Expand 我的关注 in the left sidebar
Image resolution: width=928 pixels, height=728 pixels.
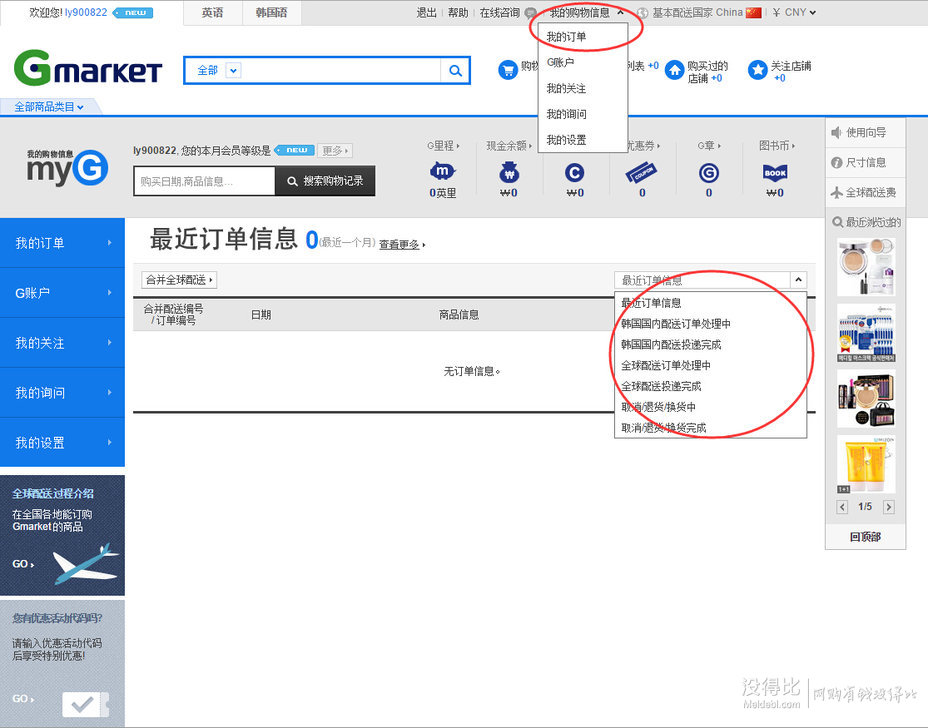[x=62, y=343]
